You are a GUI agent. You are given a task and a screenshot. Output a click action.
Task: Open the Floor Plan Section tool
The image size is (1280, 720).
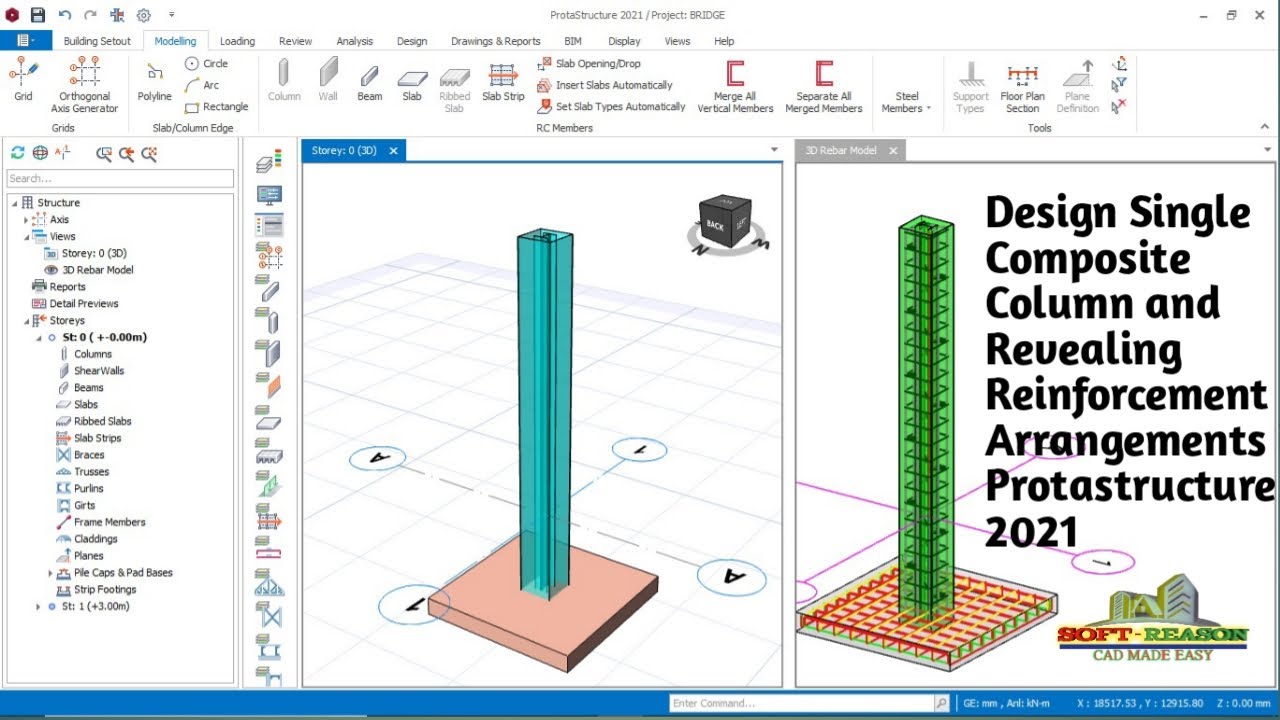pyautogui.click(x=1022, y=86)
